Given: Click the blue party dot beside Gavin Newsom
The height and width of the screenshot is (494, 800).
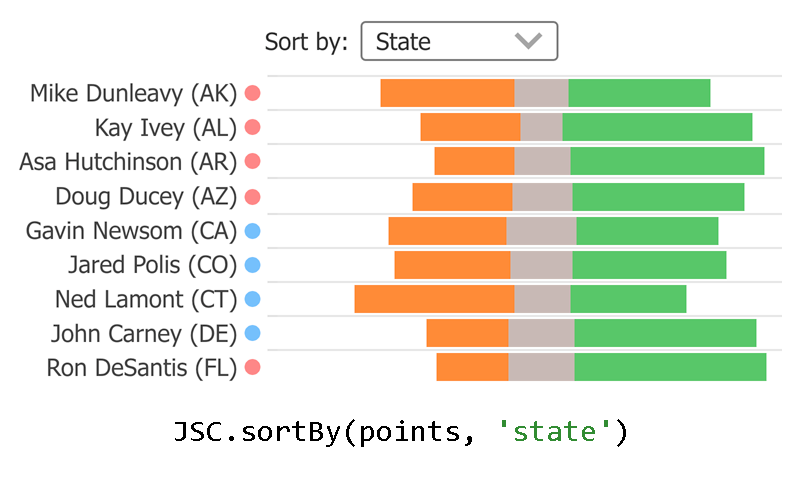Looking at the screenshot, I should pos(253,231).
